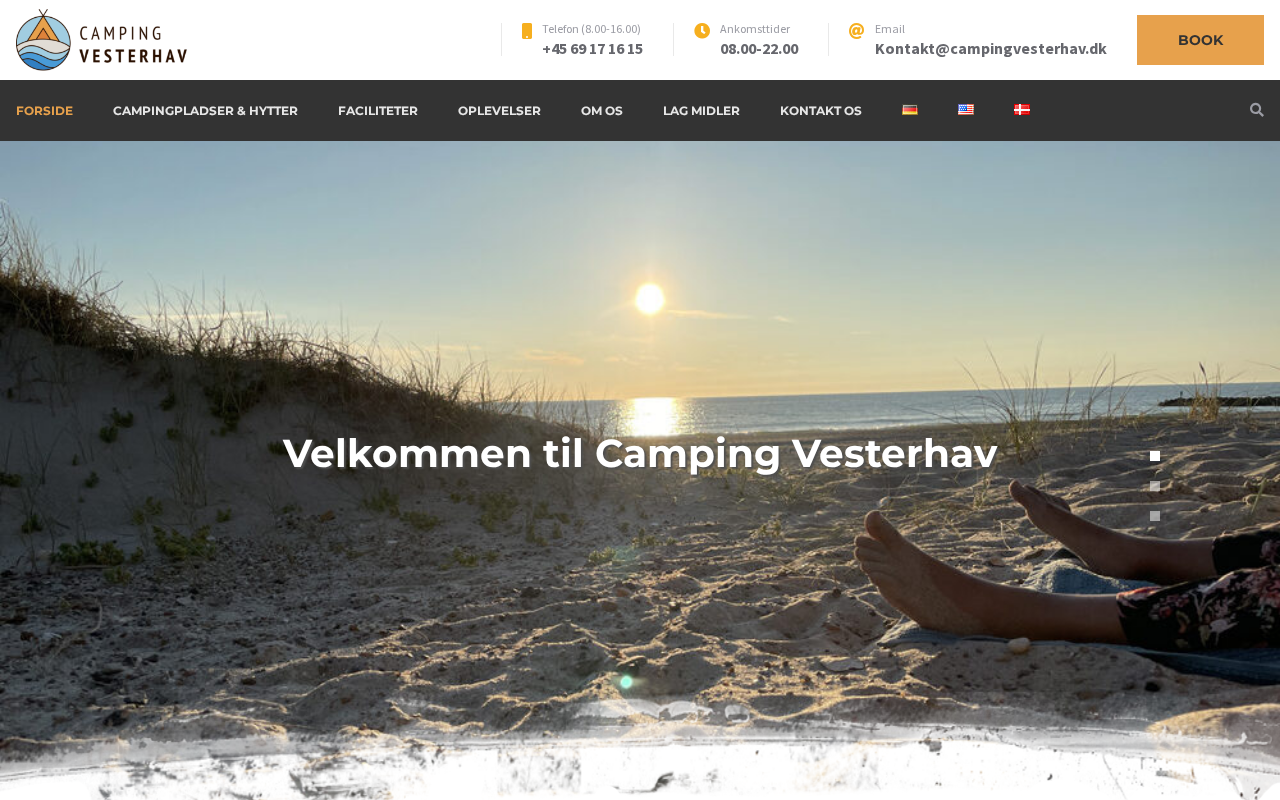The image size is (1280, 800).
Task: Go to Forside menu item
Action: (x=44, y=111)
